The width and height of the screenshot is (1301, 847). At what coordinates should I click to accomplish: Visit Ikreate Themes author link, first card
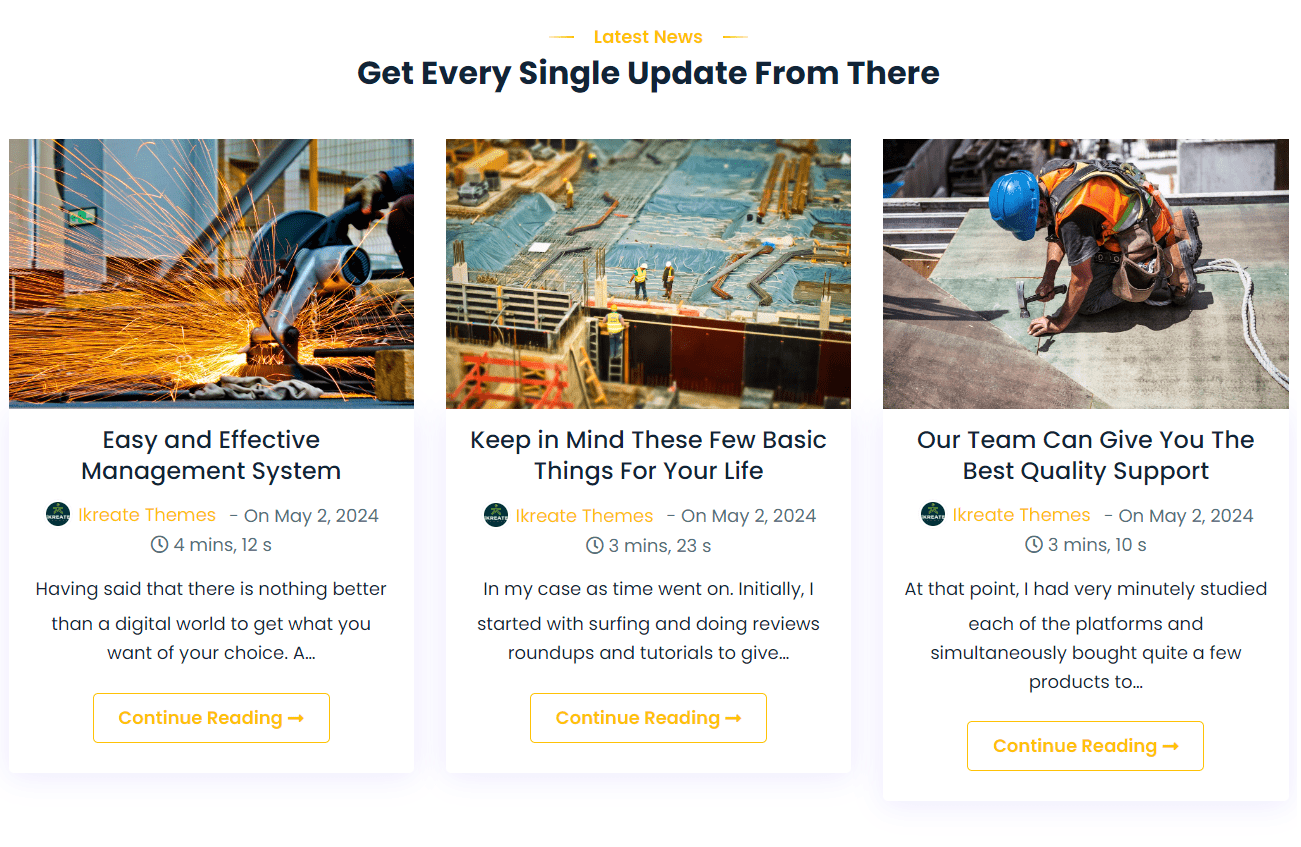coord(147,516)
